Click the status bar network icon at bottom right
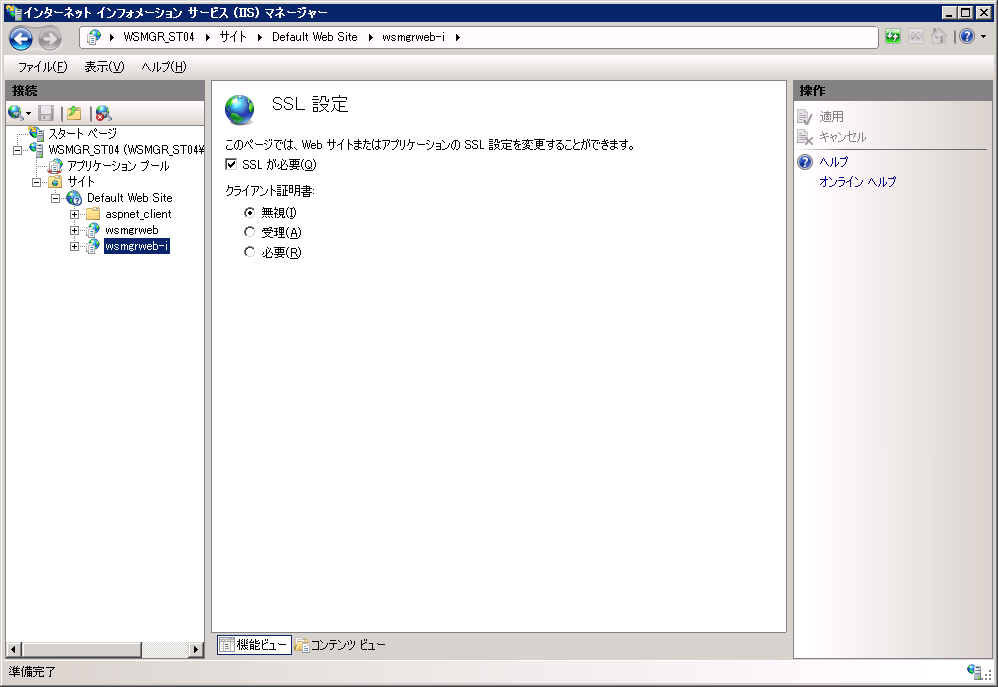This screenshot has width=998, height=687. click(974, 671)
